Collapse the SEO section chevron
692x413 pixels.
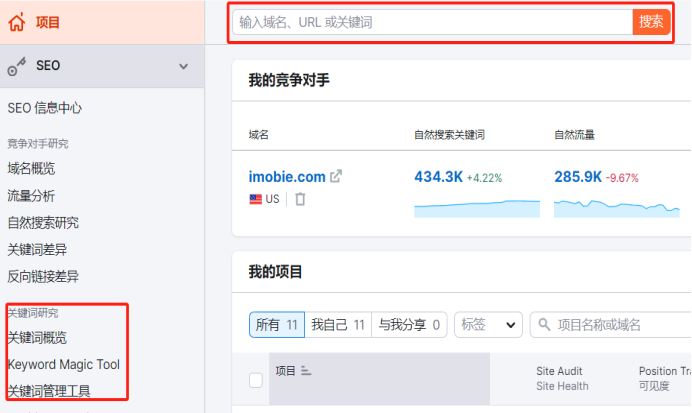click(183, 67)
